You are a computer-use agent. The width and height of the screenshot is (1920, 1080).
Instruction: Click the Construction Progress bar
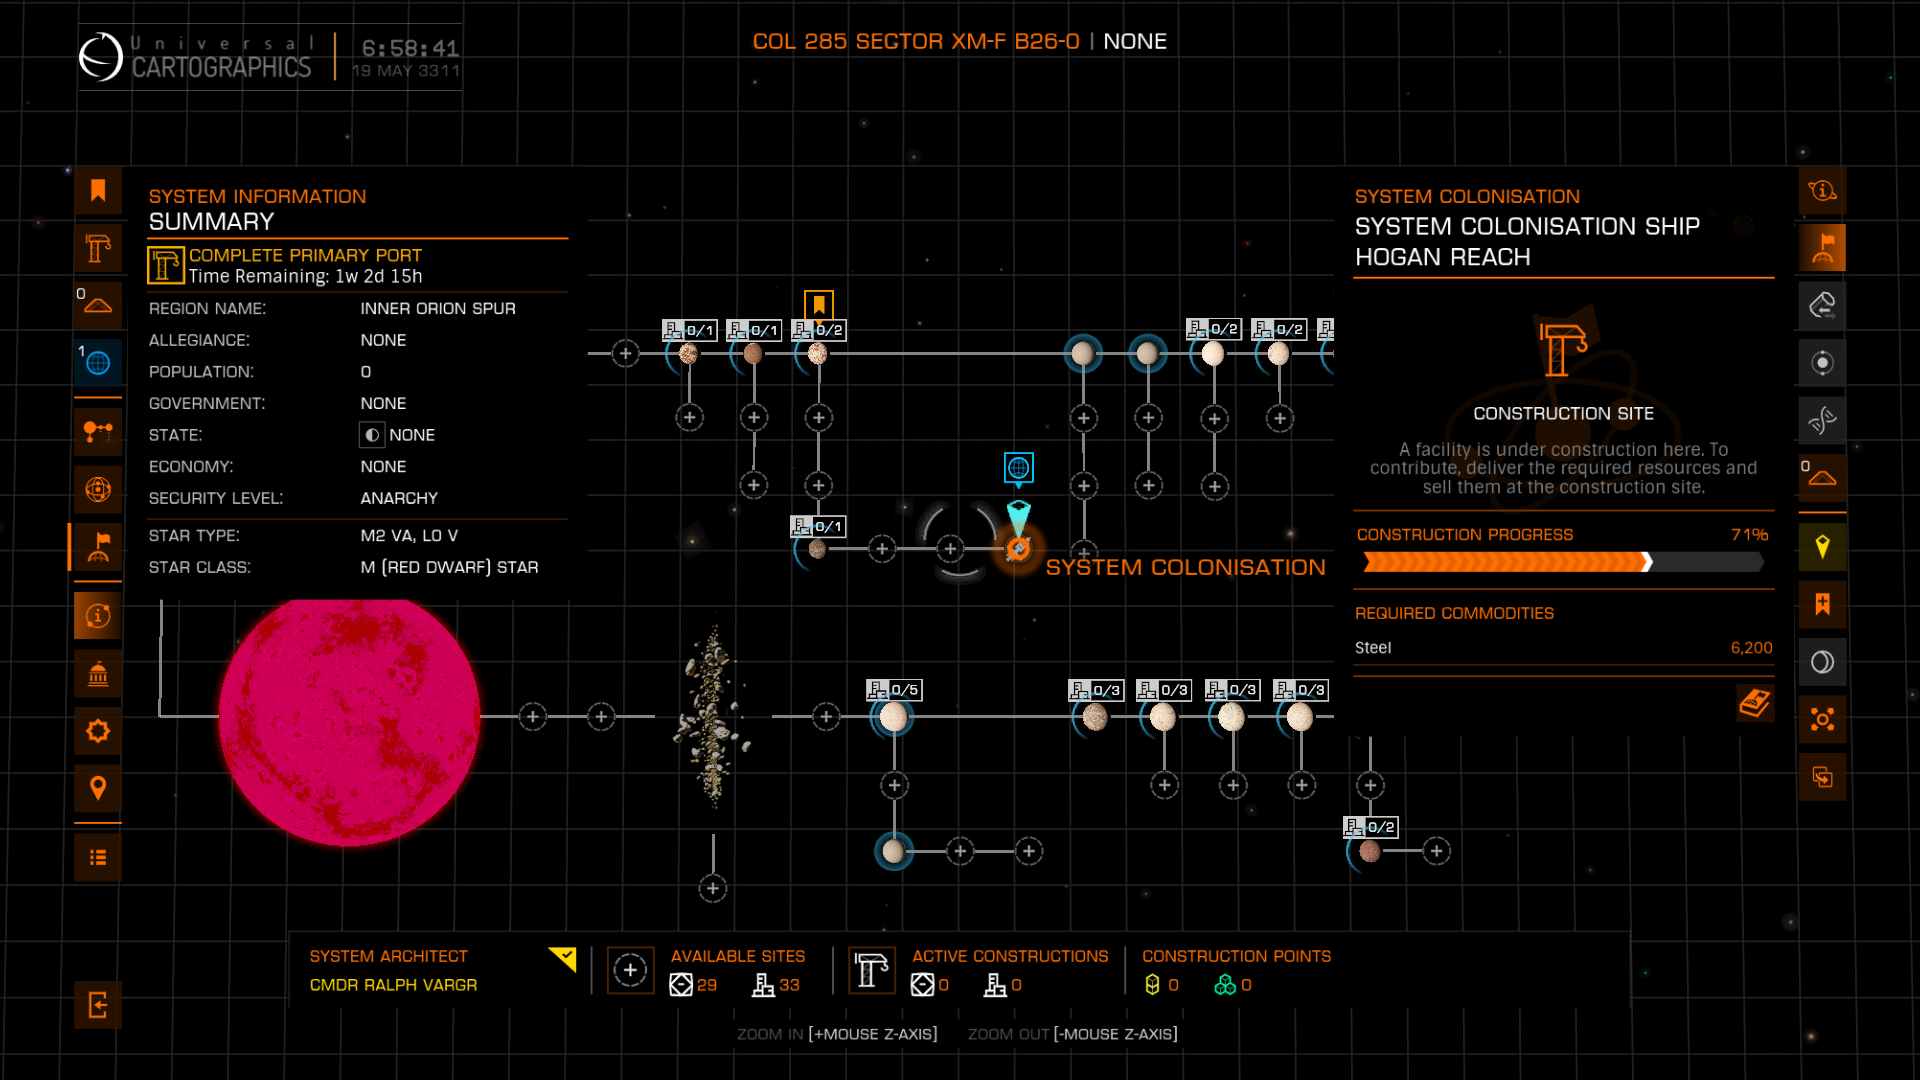point(1563,563)
